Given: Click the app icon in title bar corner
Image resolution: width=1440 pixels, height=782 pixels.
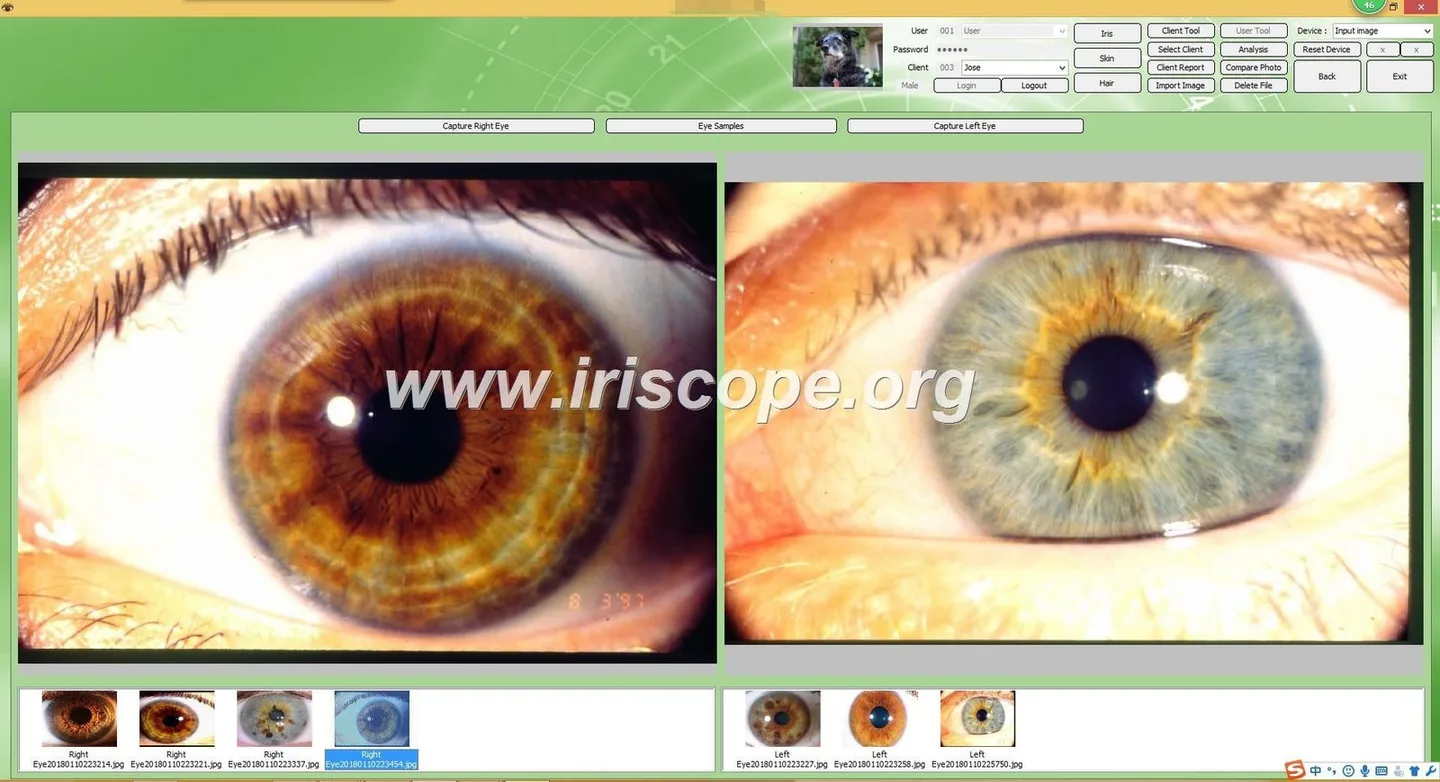Looking at the screenshot, I should [7, 7].
